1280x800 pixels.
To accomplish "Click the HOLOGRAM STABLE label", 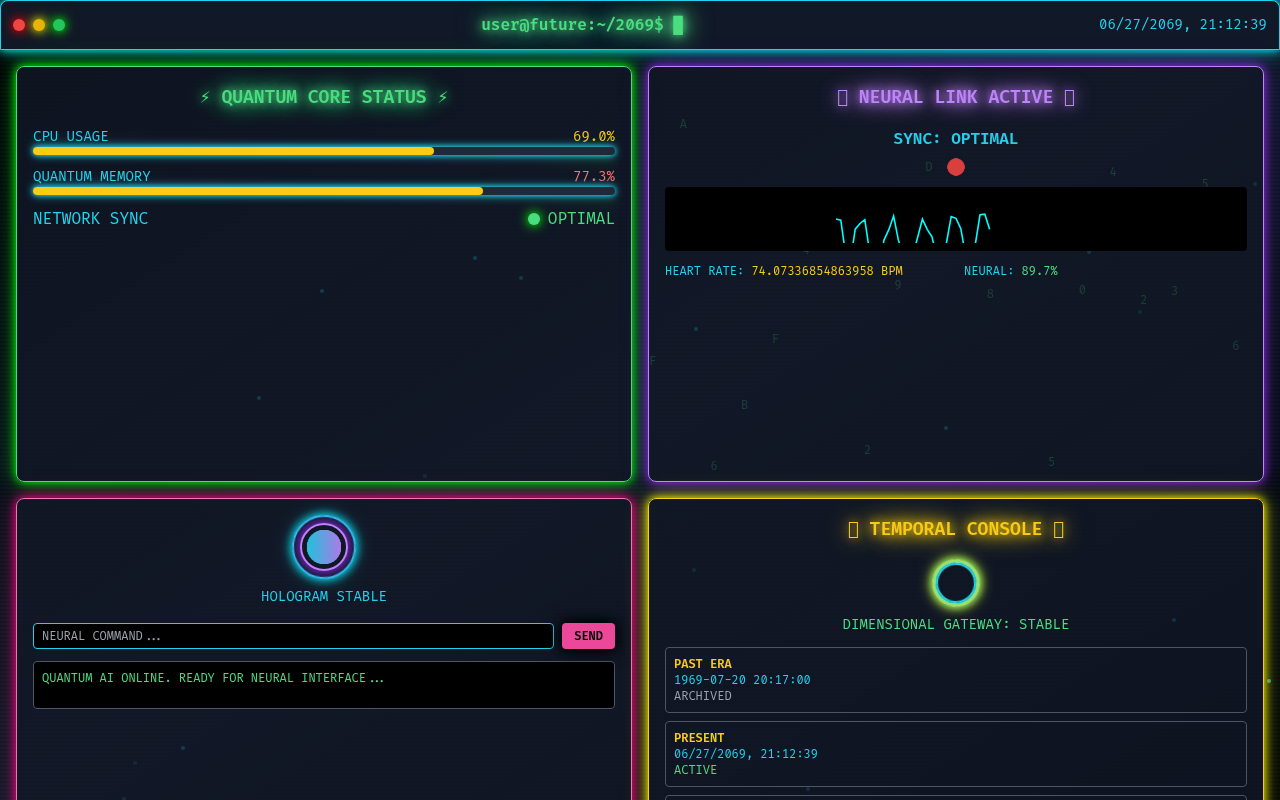I will [323, 596].
